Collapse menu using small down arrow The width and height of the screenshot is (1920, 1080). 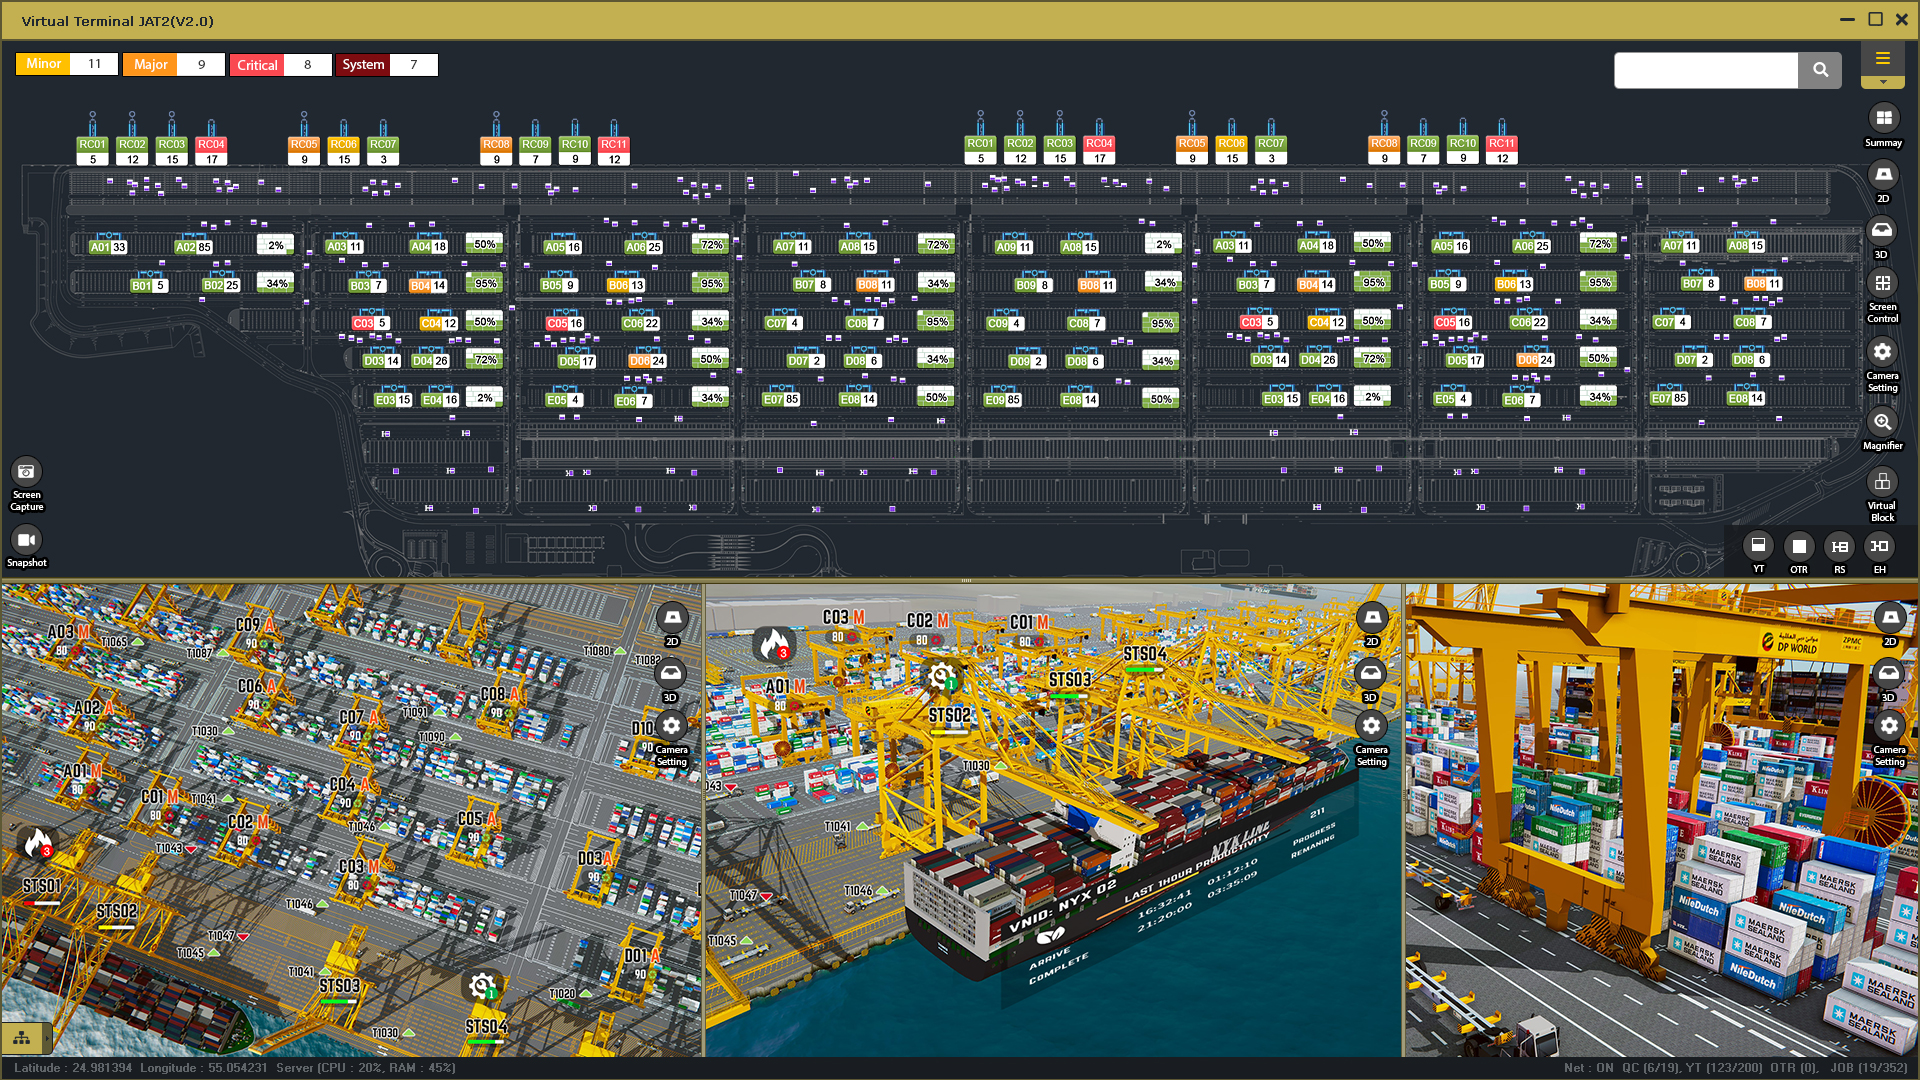click(x=1883, y=83)
